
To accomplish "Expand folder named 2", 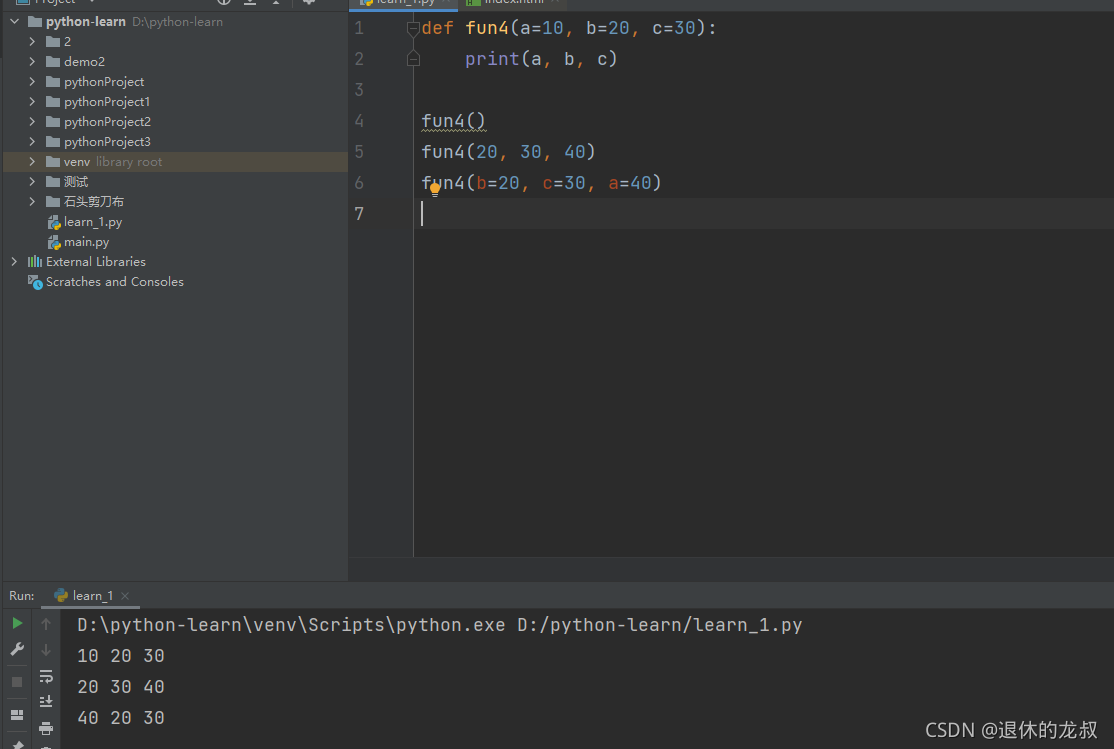I will pyautogui.click(x=32, y=41).
